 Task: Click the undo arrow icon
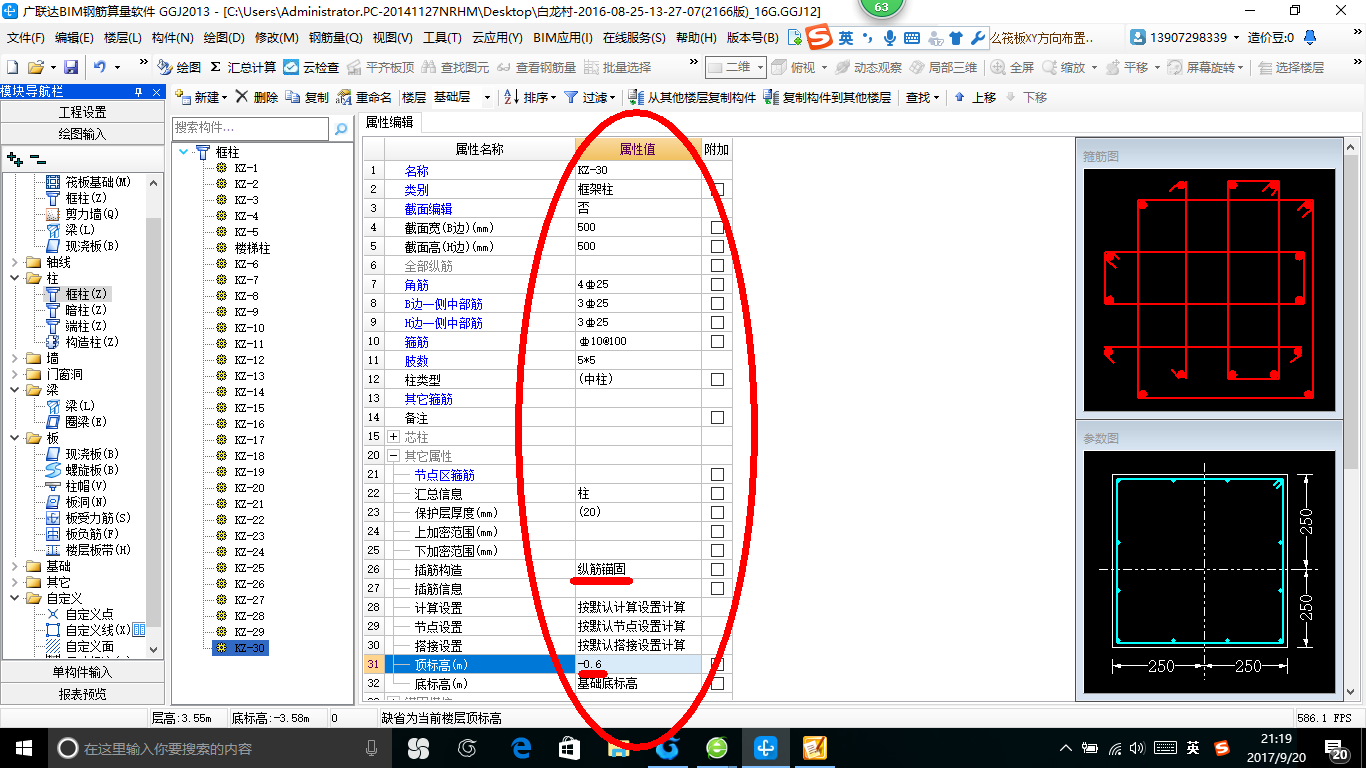[x=100, y=67]
